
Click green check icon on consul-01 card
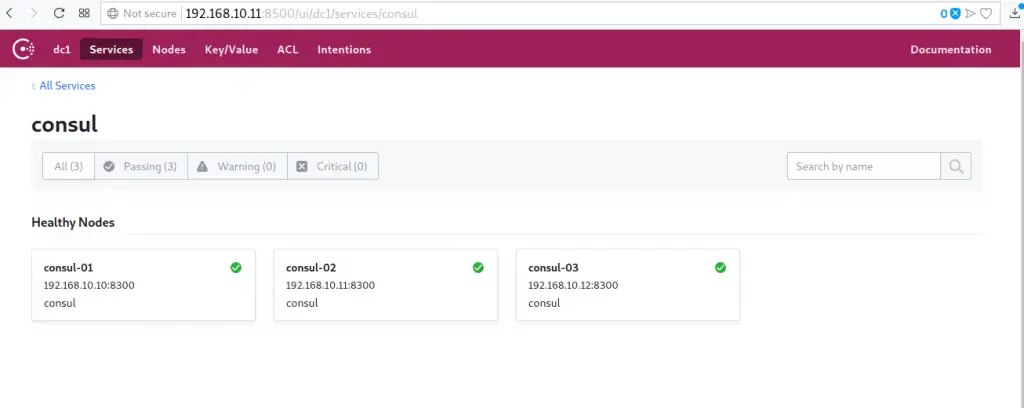(x=236, y=268)
